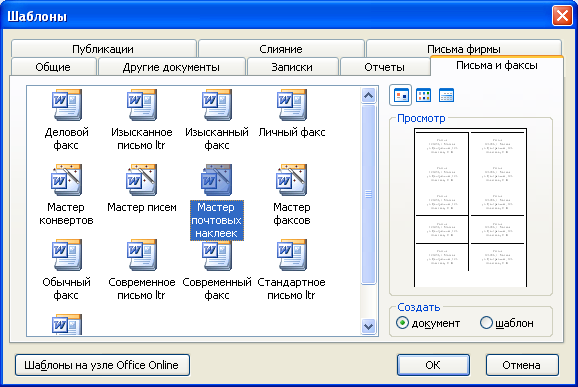Confirm with the ОК button
This screenshot has height=387, width=578.
click(433, 365)
